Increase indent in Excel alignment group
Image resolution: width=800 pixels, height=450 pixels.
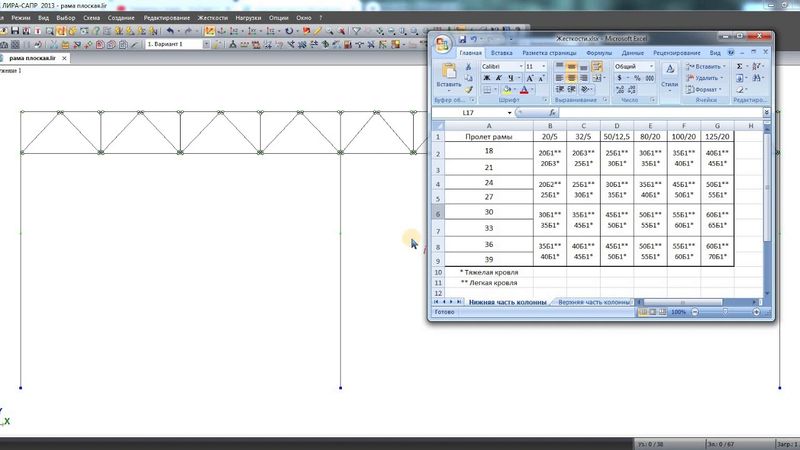click(x=572, y=89)
